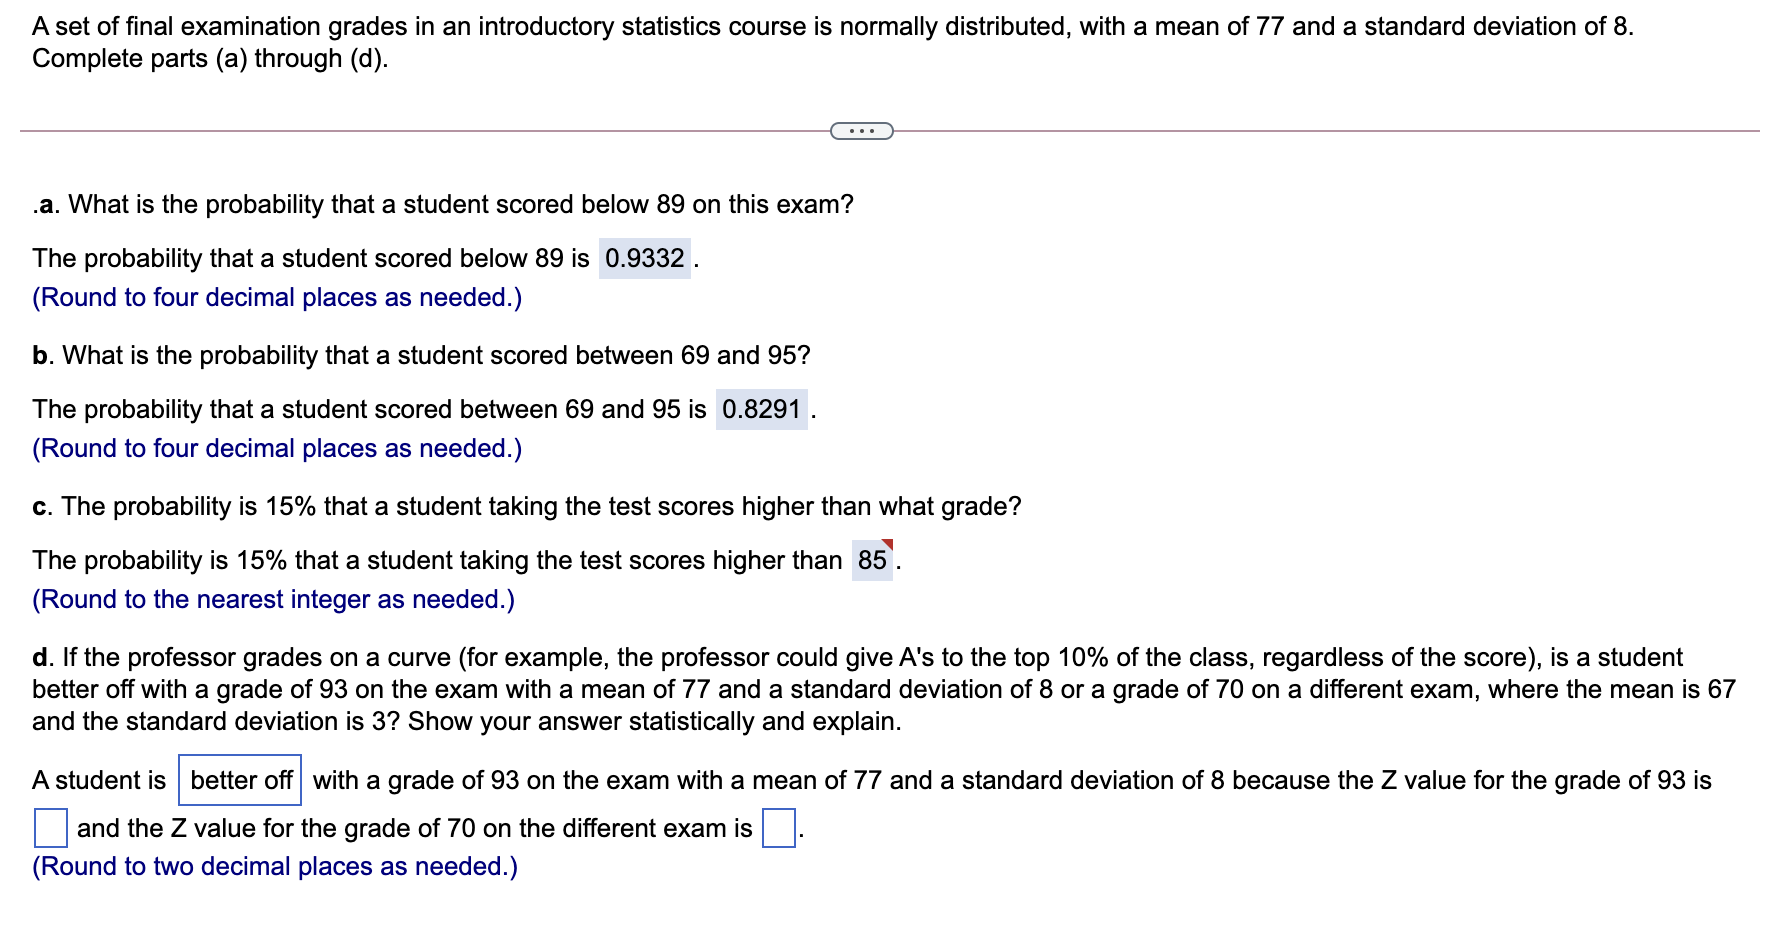Click 'Round to the nearest integer' hint

[x=272, y=599]
